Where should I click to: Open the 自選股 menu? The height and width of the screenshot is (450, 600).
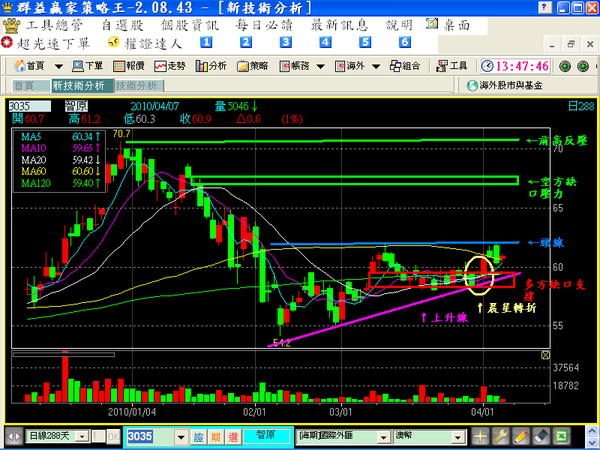click(x=122, y=26)
